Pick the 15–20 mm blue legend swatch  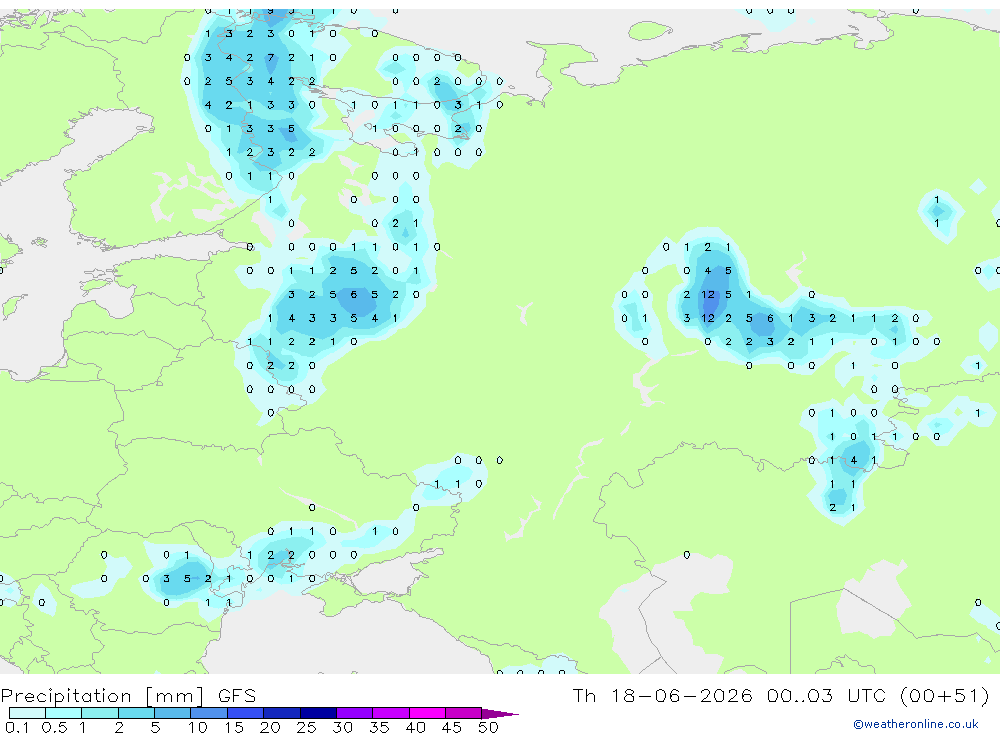click(245, 713)
